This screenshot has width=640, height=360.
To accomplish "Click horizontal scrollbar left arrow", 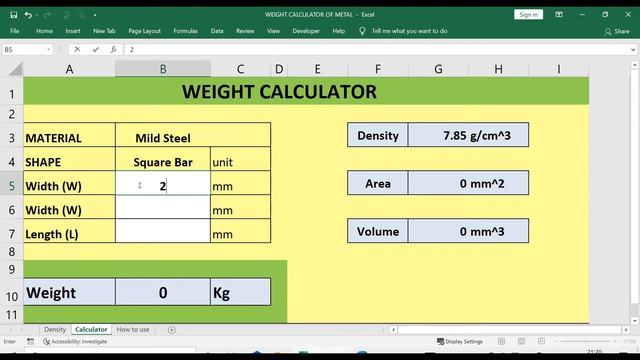I will [x=393, y=330].
